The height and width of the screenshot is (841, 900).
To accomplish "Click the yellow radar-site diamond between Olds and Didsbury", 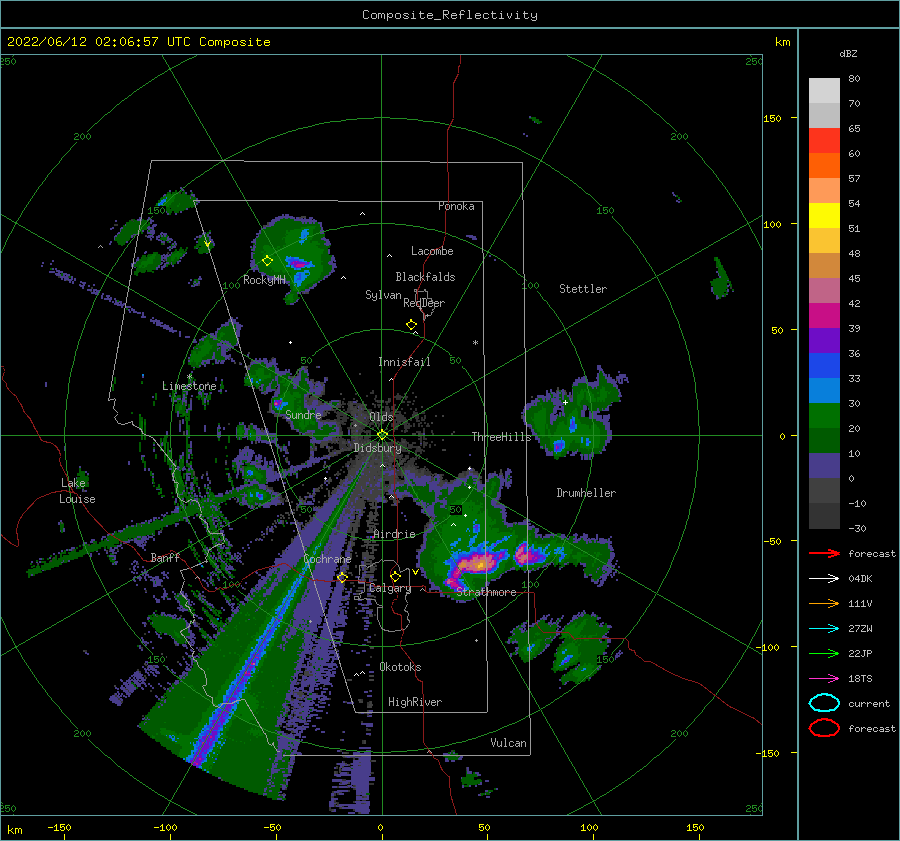I will pyautogui.click(x=382, y=435).
